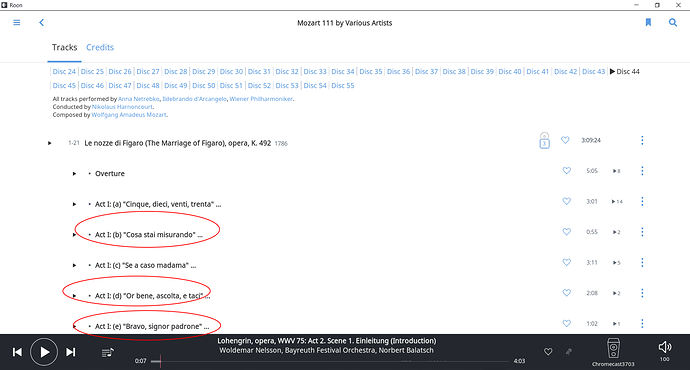This screenshot has height=370, width=690.
Task: Click play-count icon beside "Cinque, dieci" track
Action: point(617,201)
